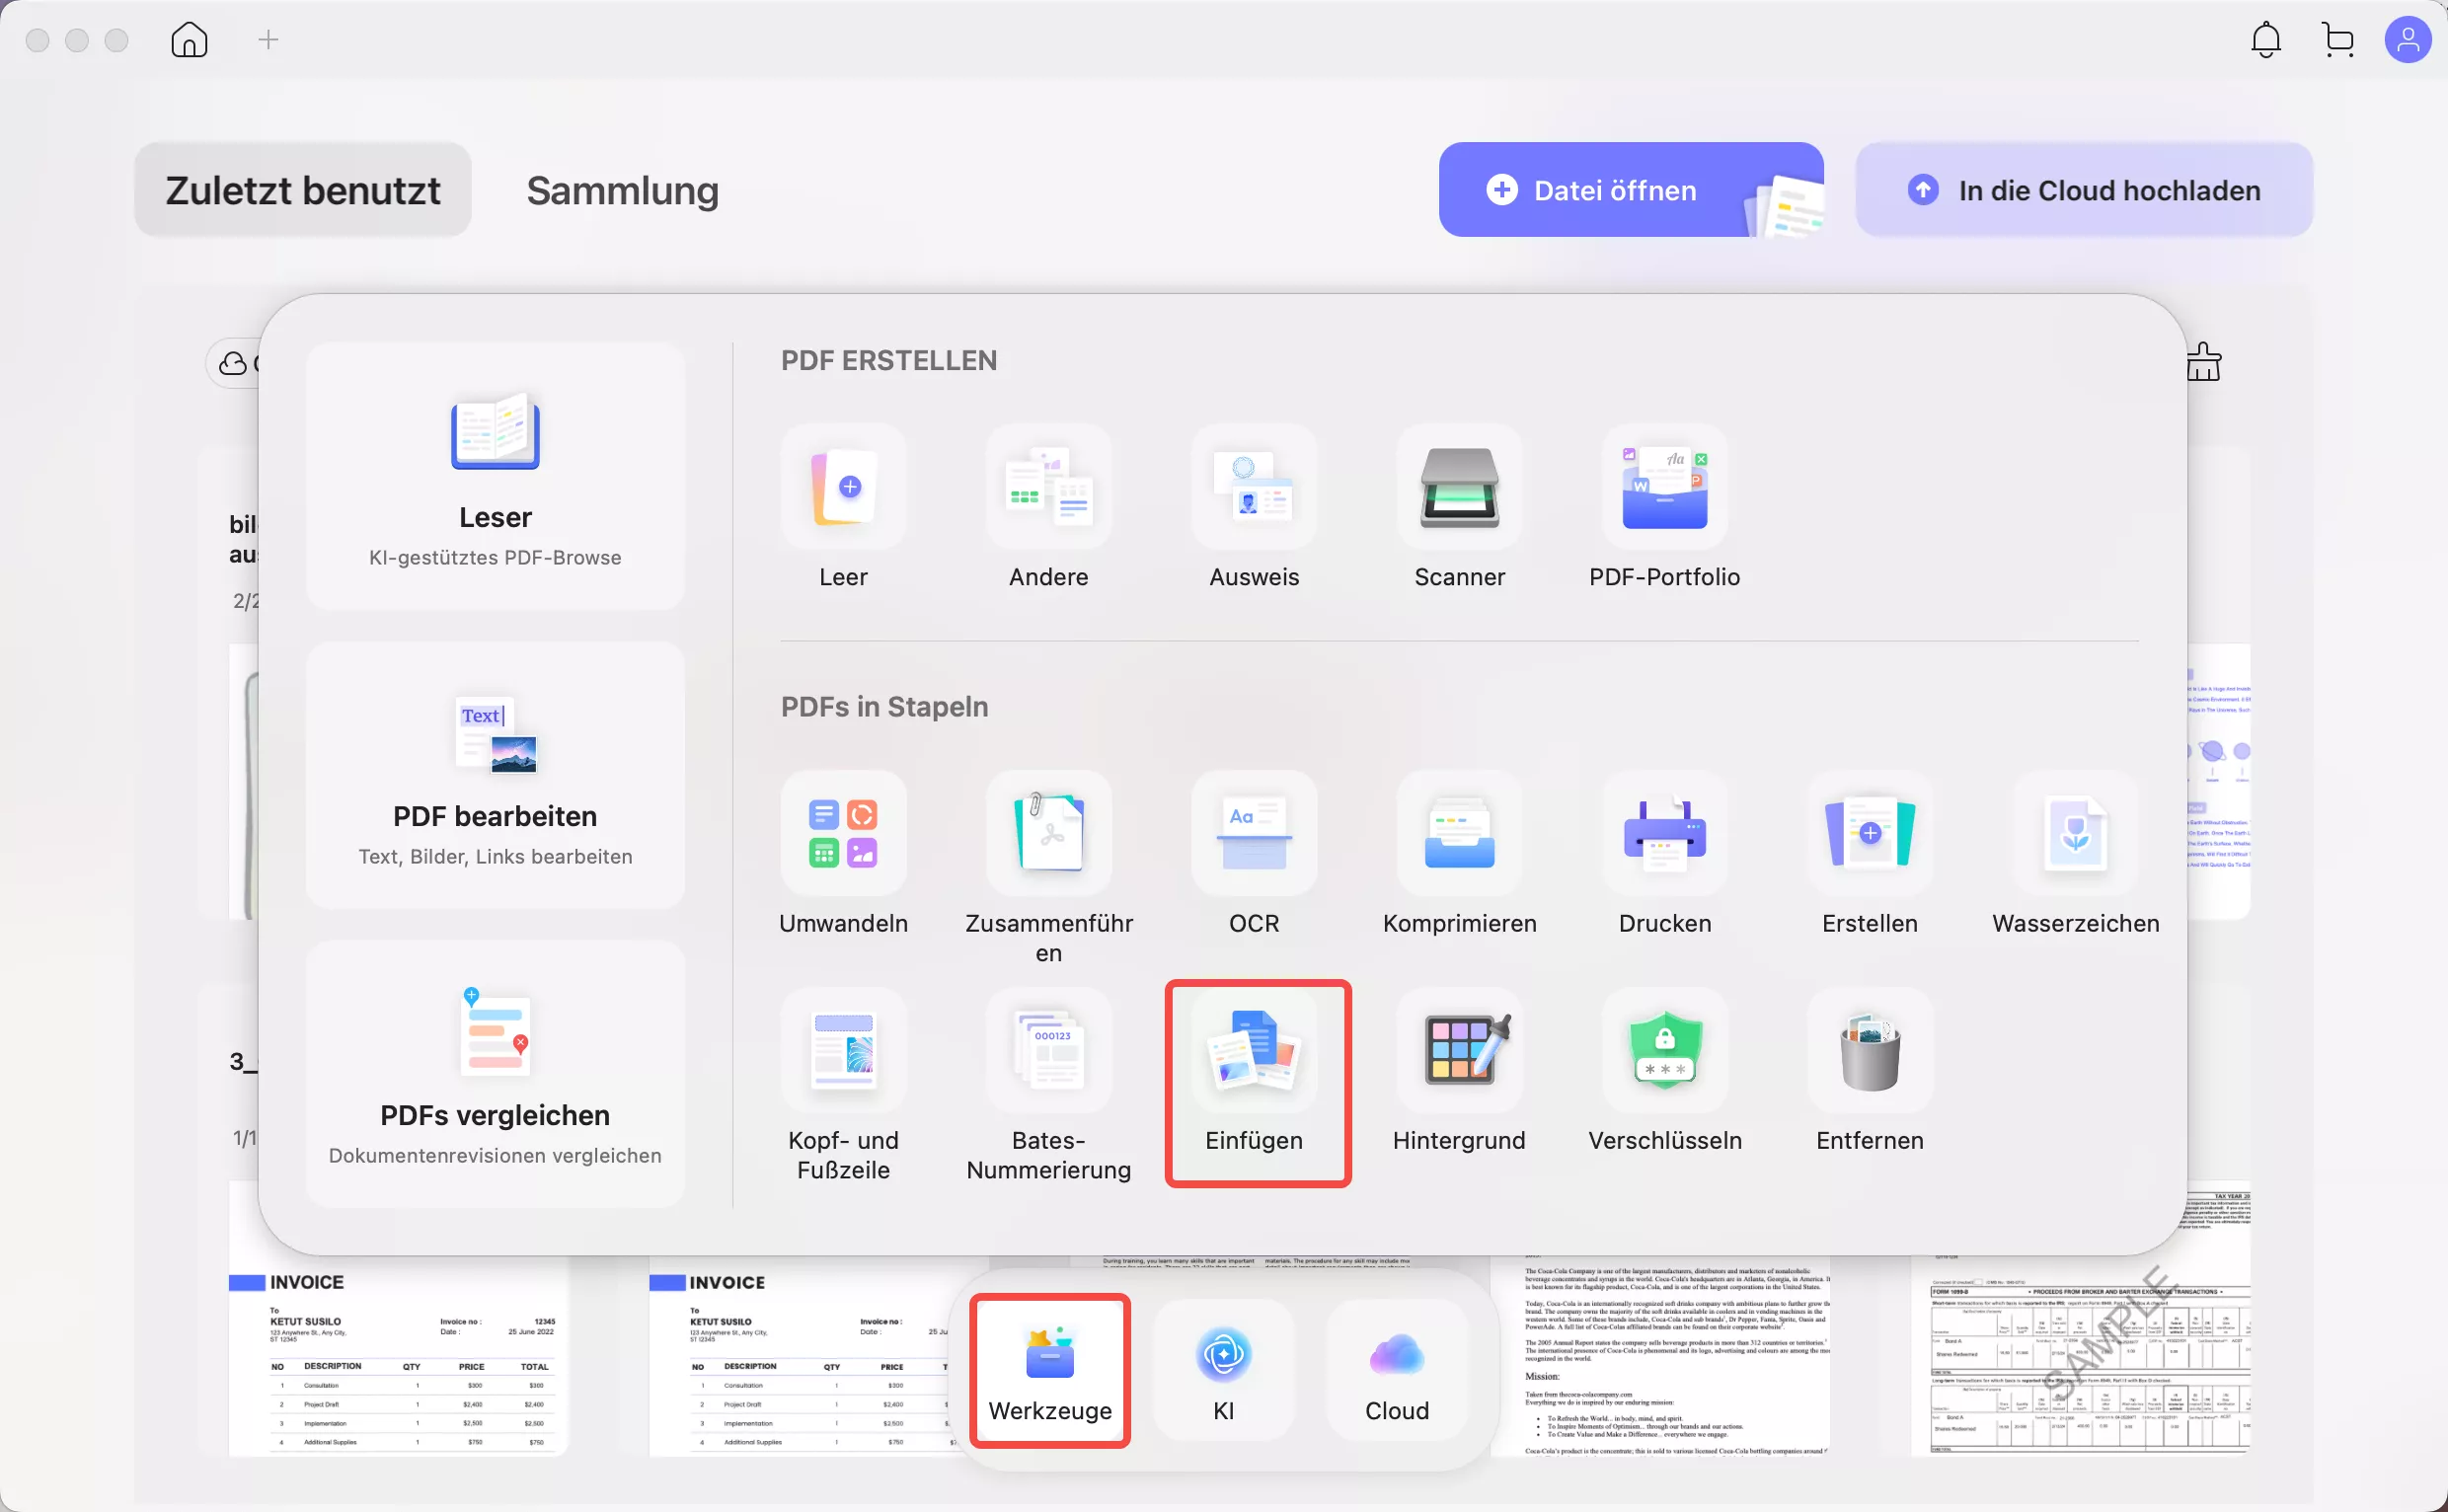Open the Cloud panel
Viewport: 2448px width, 1512px height.
pos(1396,1371)
